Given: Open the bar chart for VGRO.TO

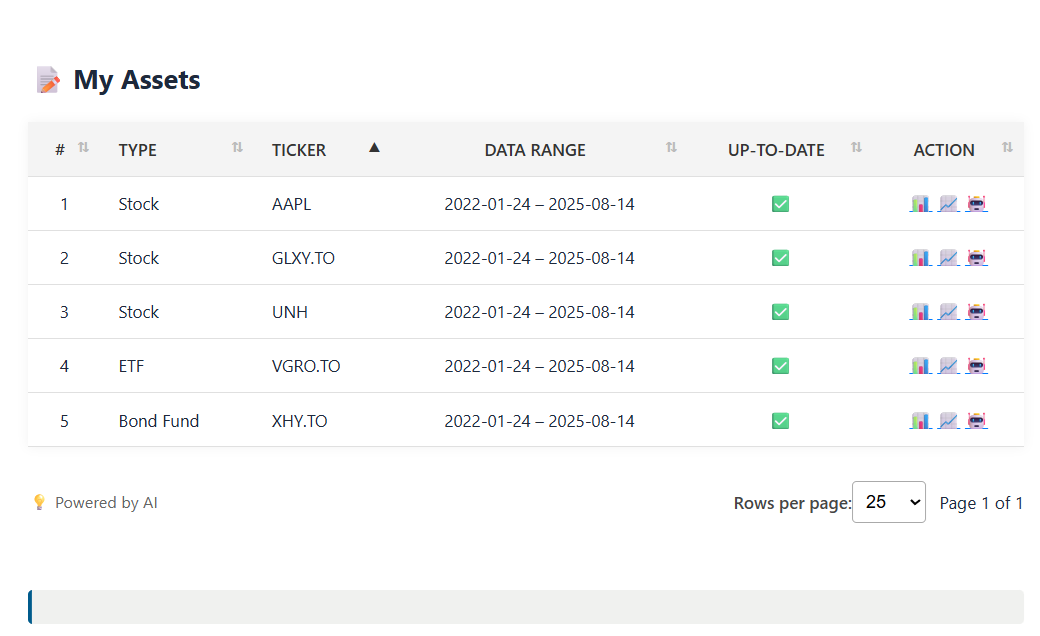Looking at the screenshot, I should [x=920, y=366].
